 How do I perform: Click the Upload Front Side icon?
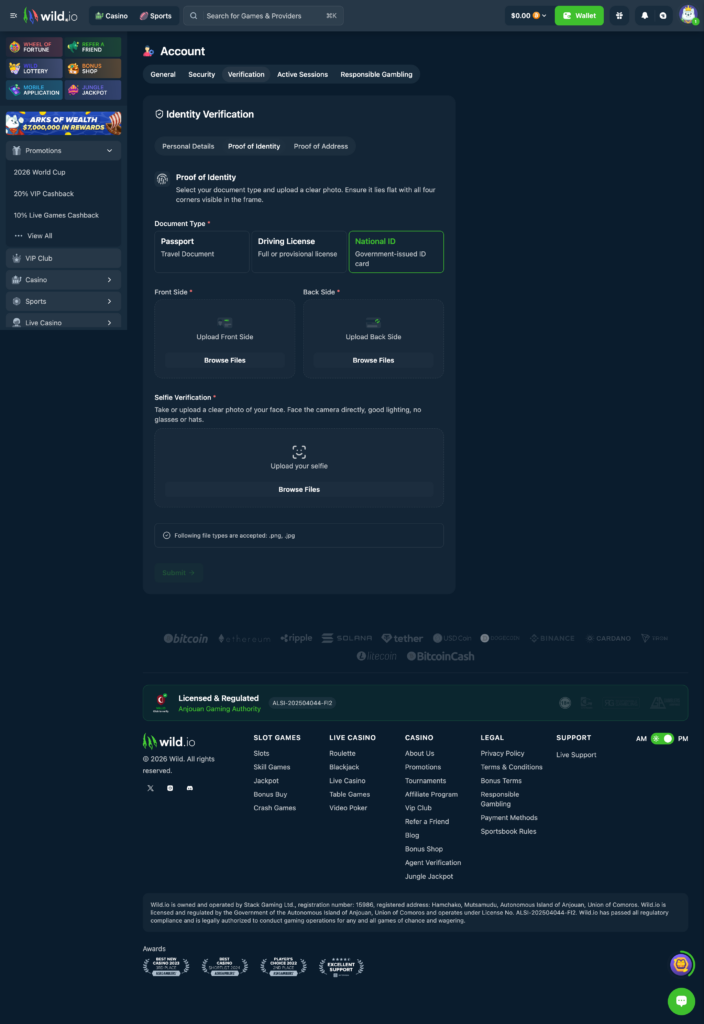point(225,323)
